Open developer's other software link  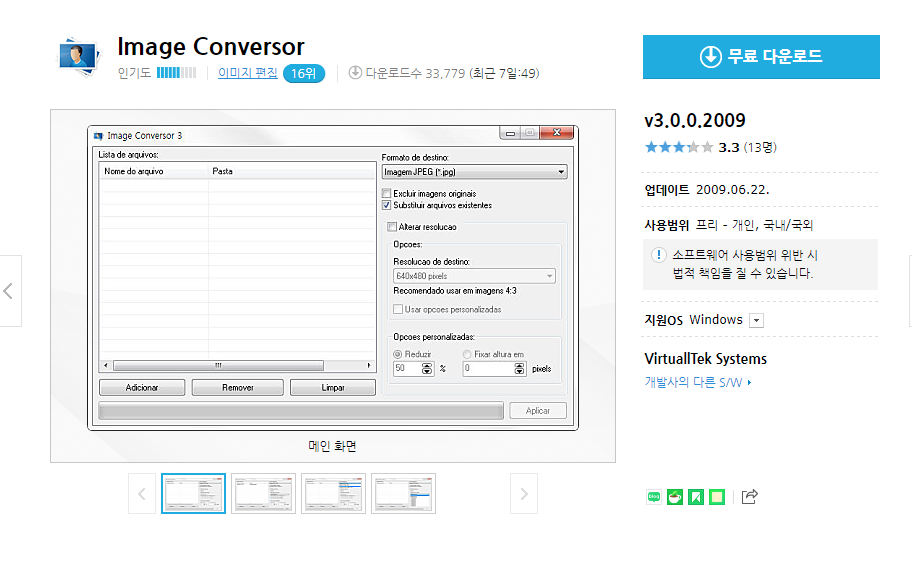point(697,382)
